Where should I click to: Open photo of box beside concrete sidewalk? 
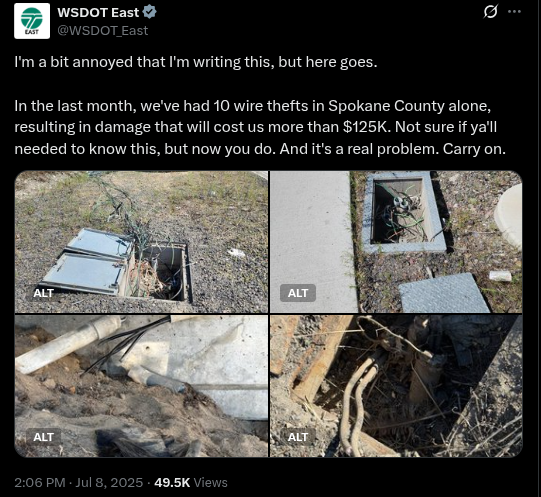tap(396, 242)
